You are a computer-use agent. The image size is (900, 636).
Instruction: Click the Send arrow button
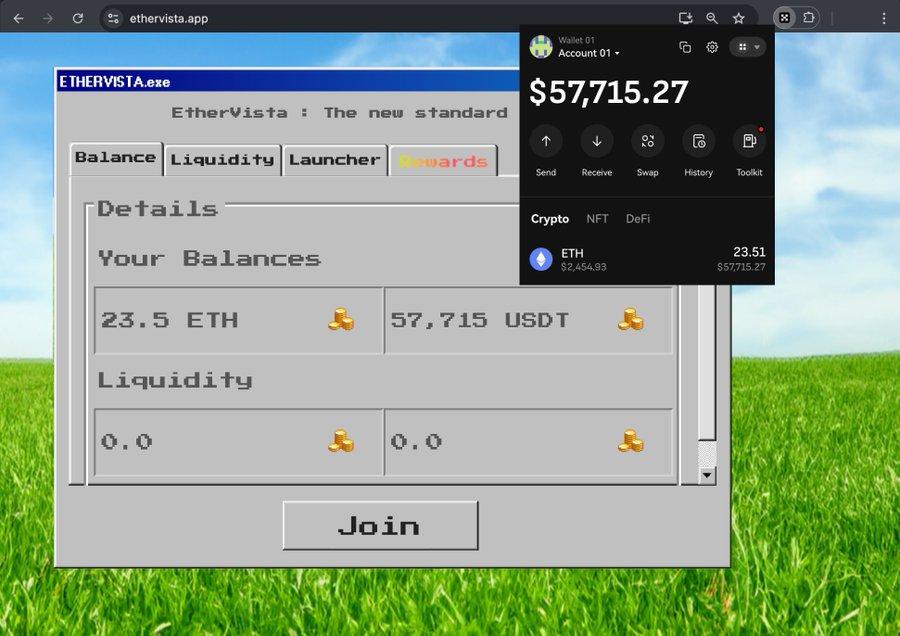tap(546, 141)
